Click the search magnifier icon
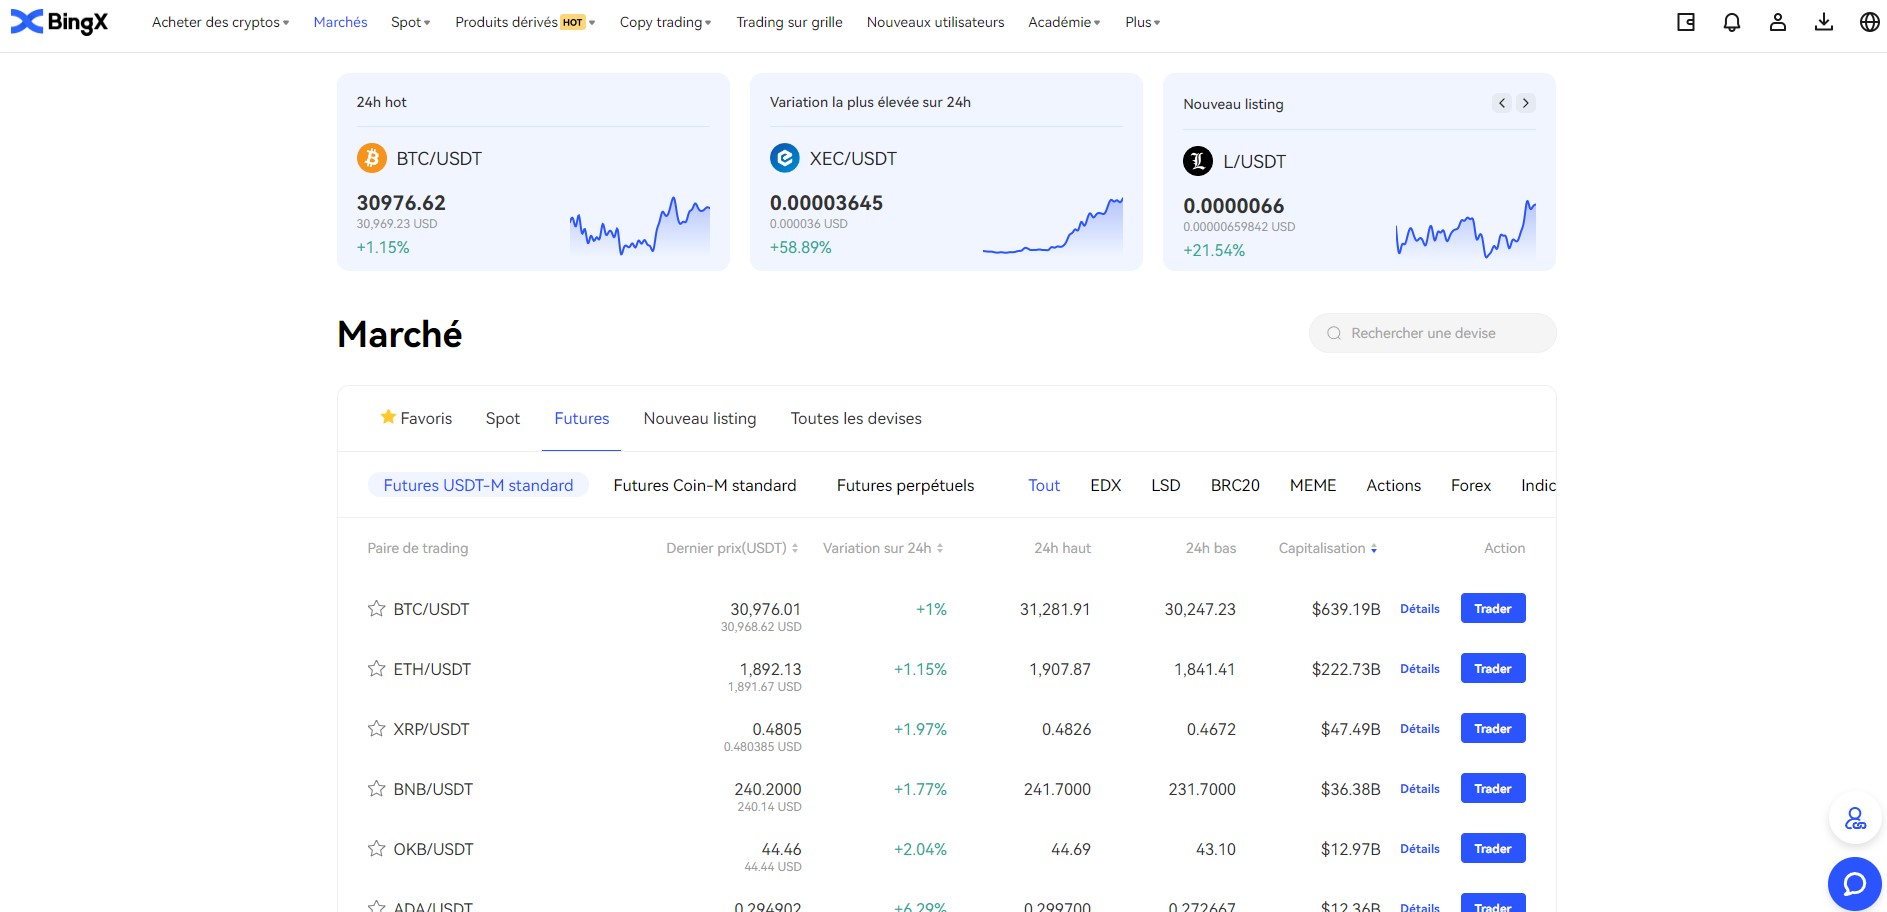 coord(1334,333)
